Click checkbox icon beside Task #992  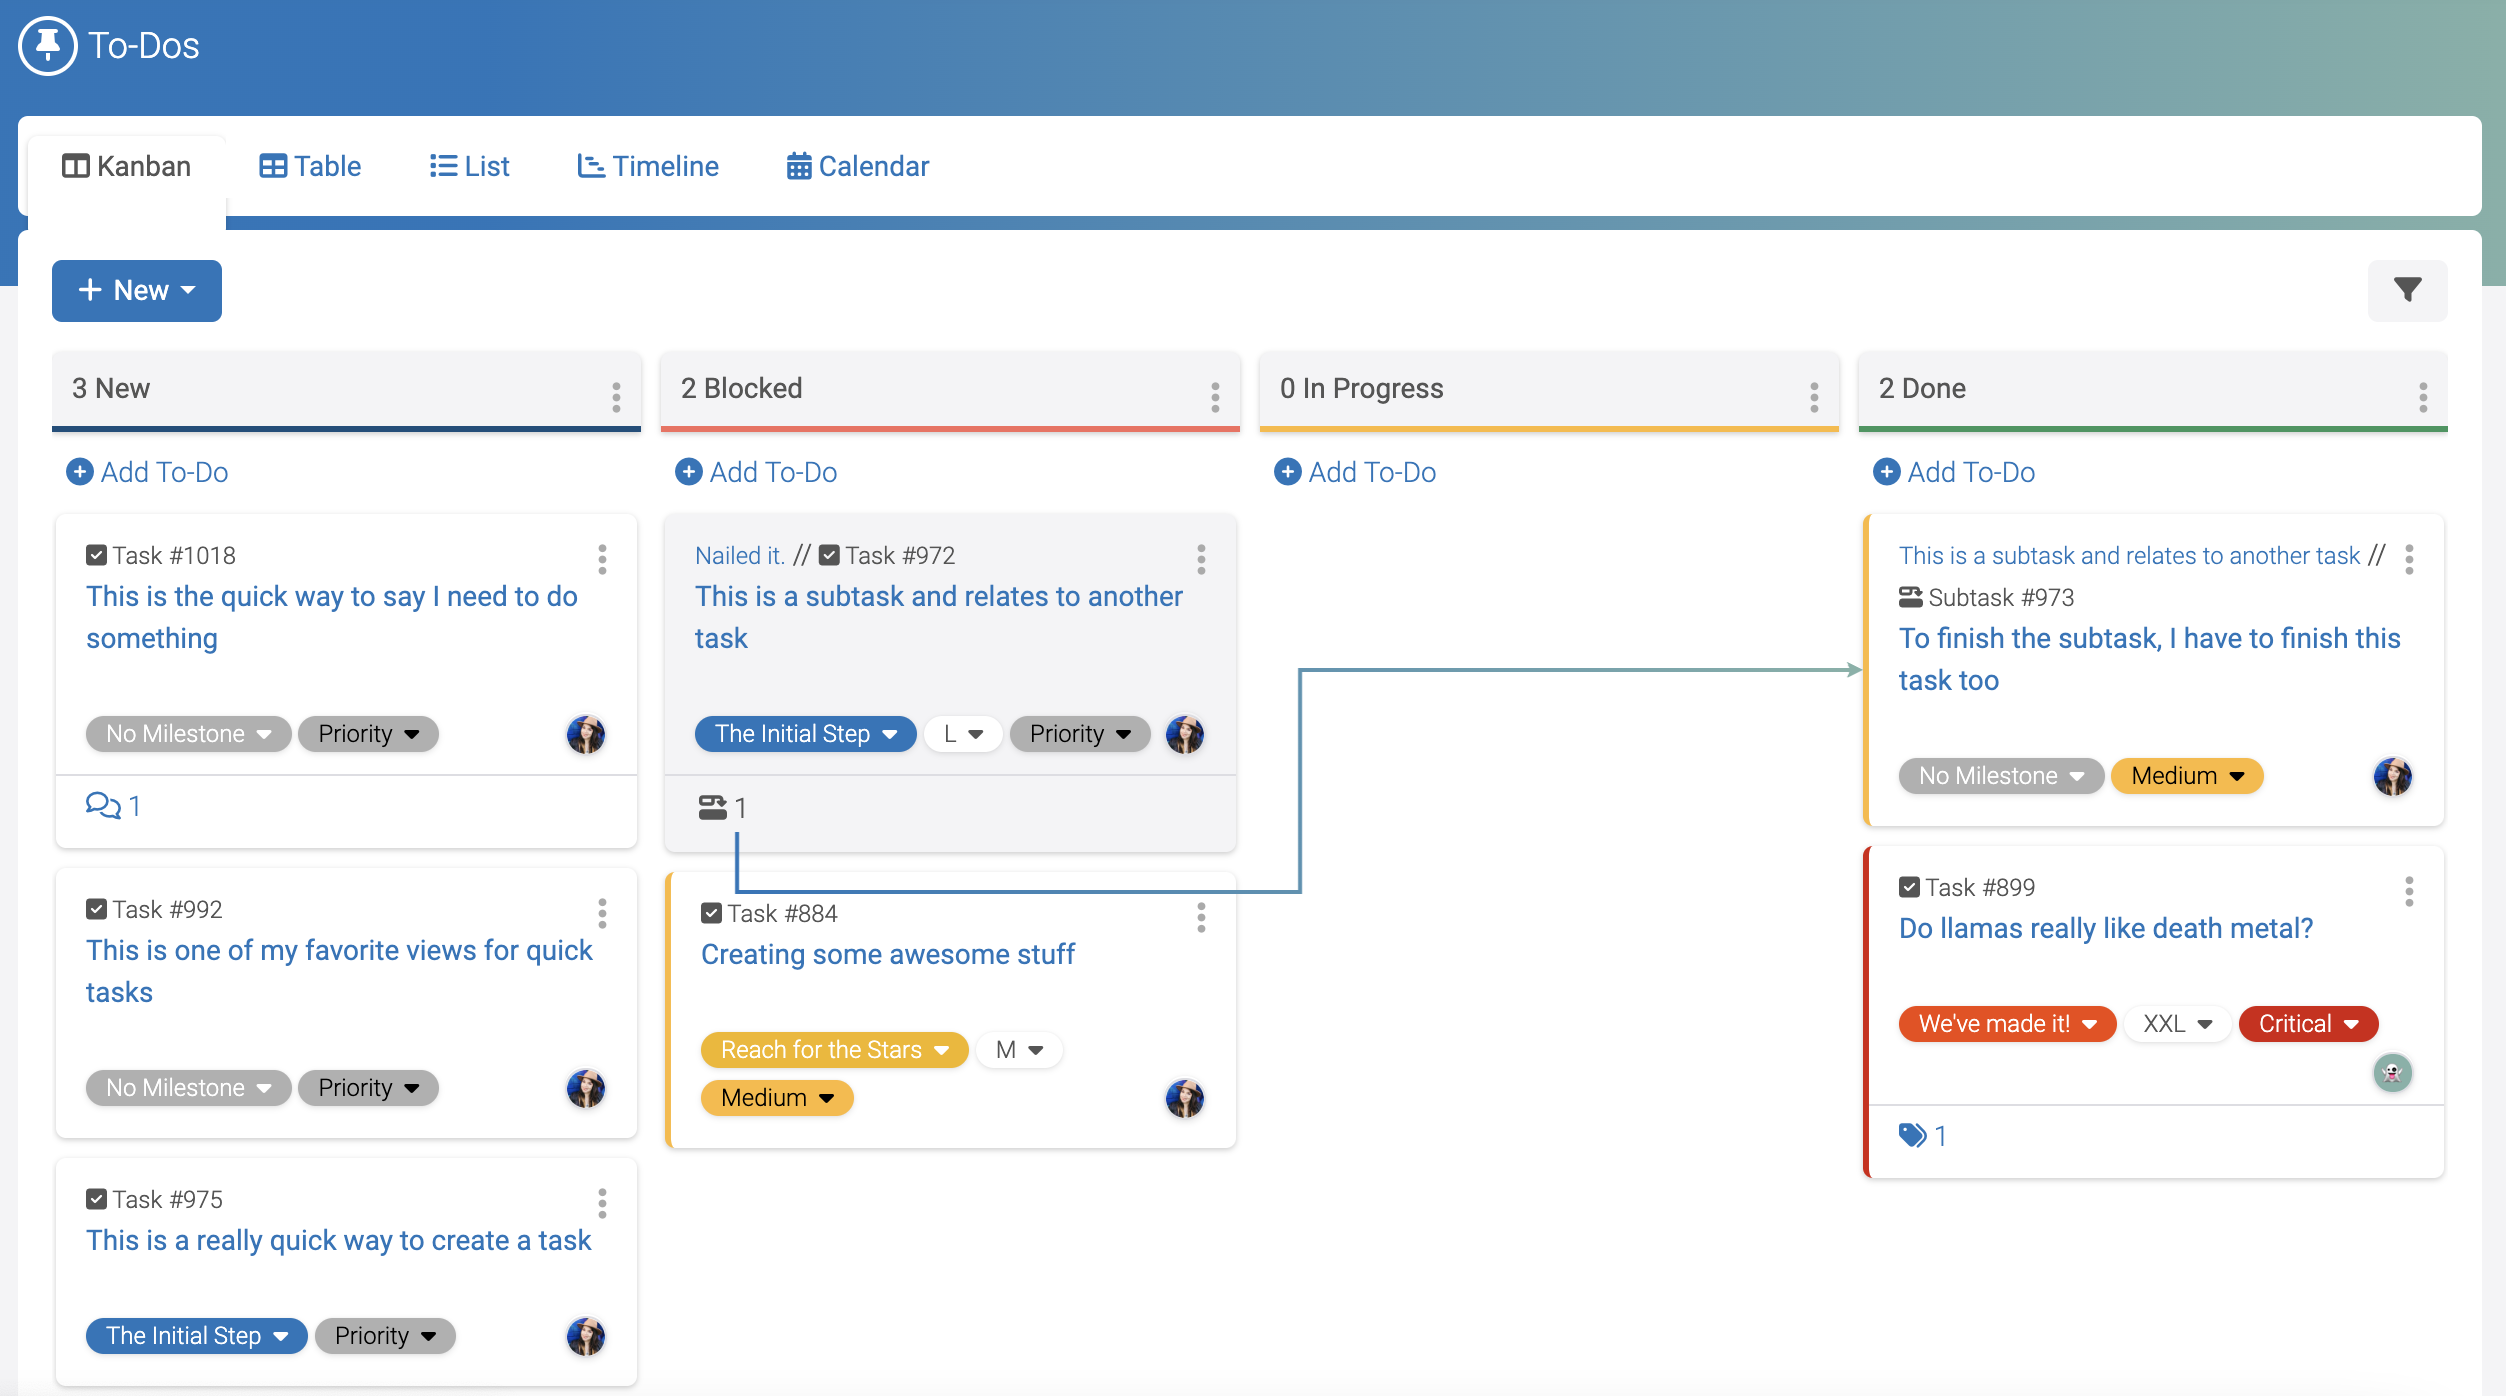96,909
